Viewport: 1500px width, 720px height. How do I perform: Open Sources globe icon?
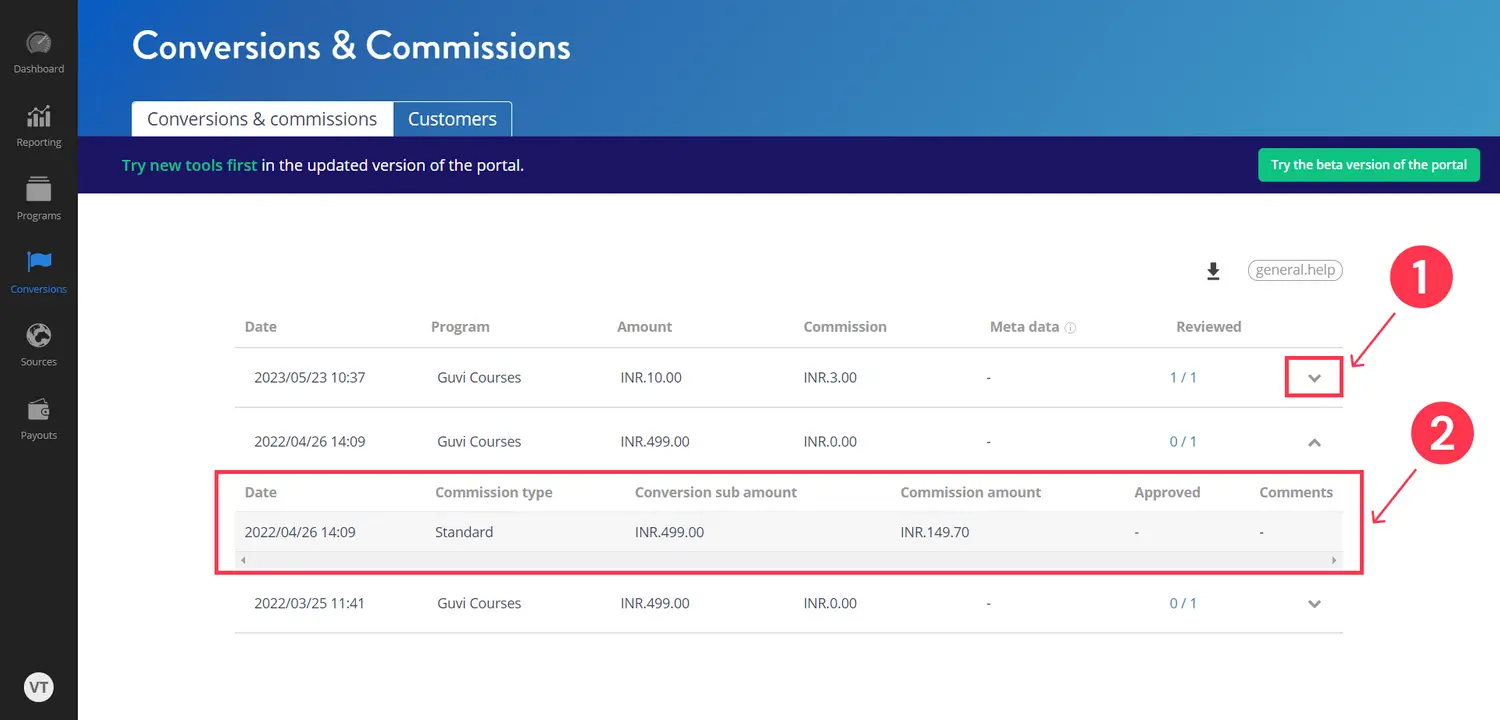click(x=38, y=335)
